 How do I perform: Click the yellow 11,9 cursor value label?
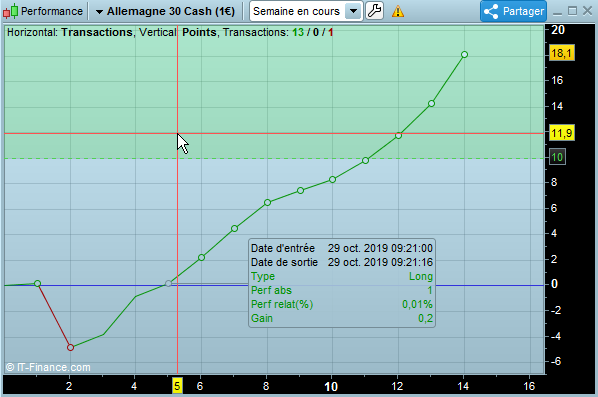click(x=561, y=133)
